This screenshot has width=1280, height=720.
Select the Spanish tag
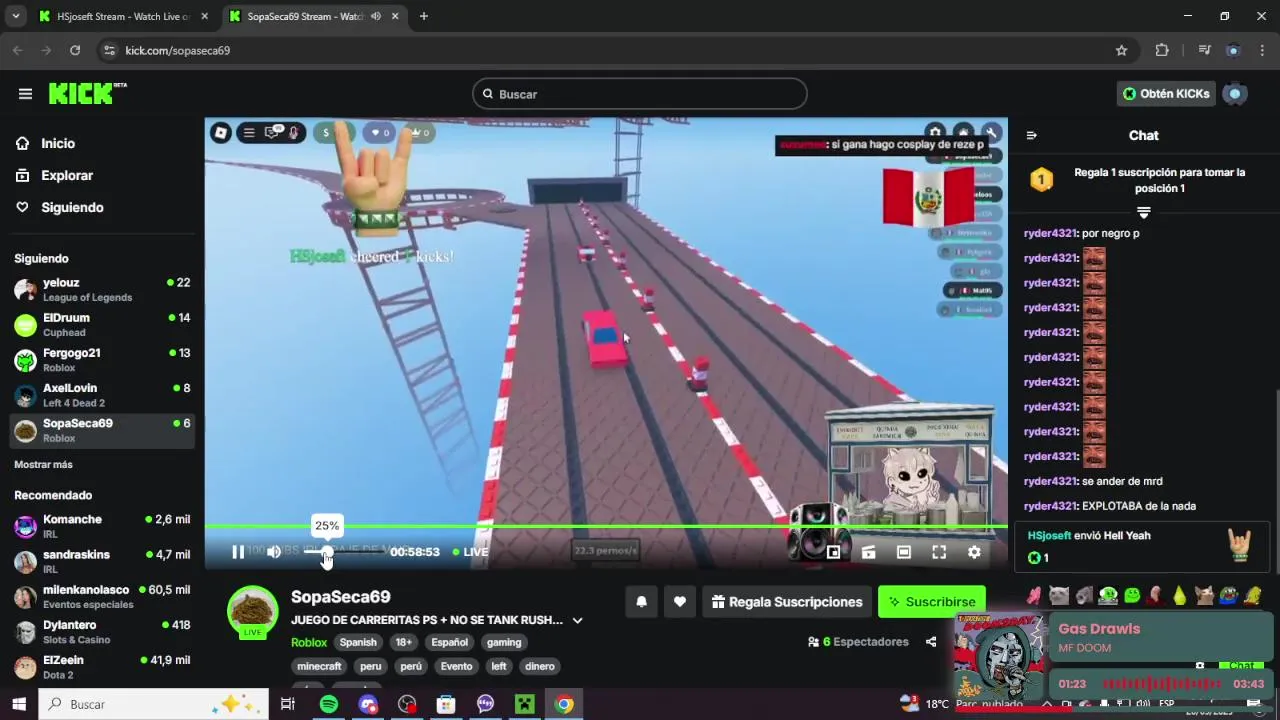pyautogui.click(x=358, y=643)
